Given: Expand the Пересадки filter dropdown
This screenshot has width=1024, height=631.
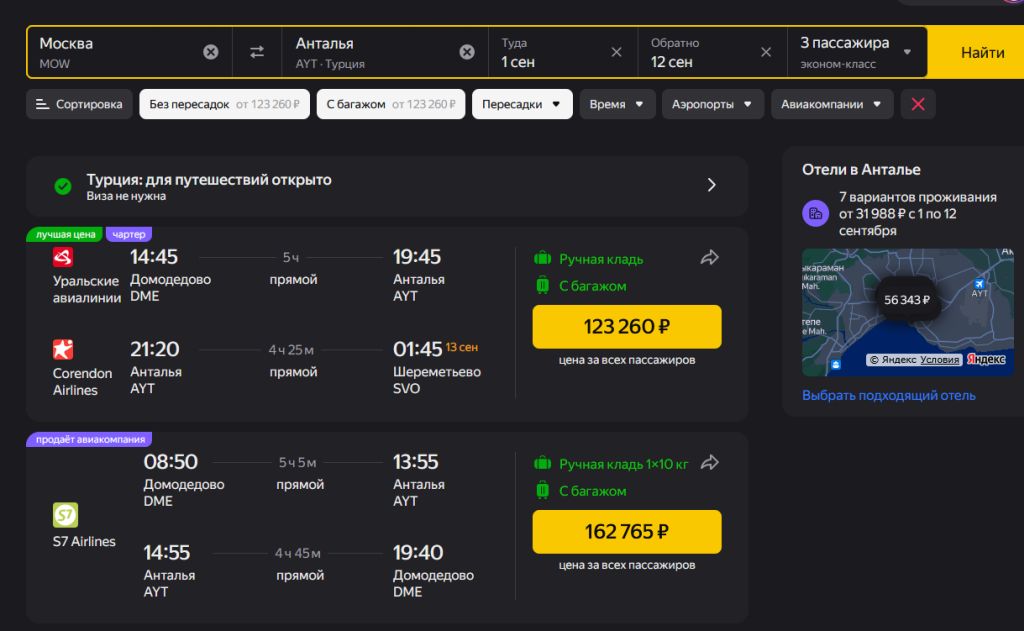Looking at the screenshot, I should (522, 104).
